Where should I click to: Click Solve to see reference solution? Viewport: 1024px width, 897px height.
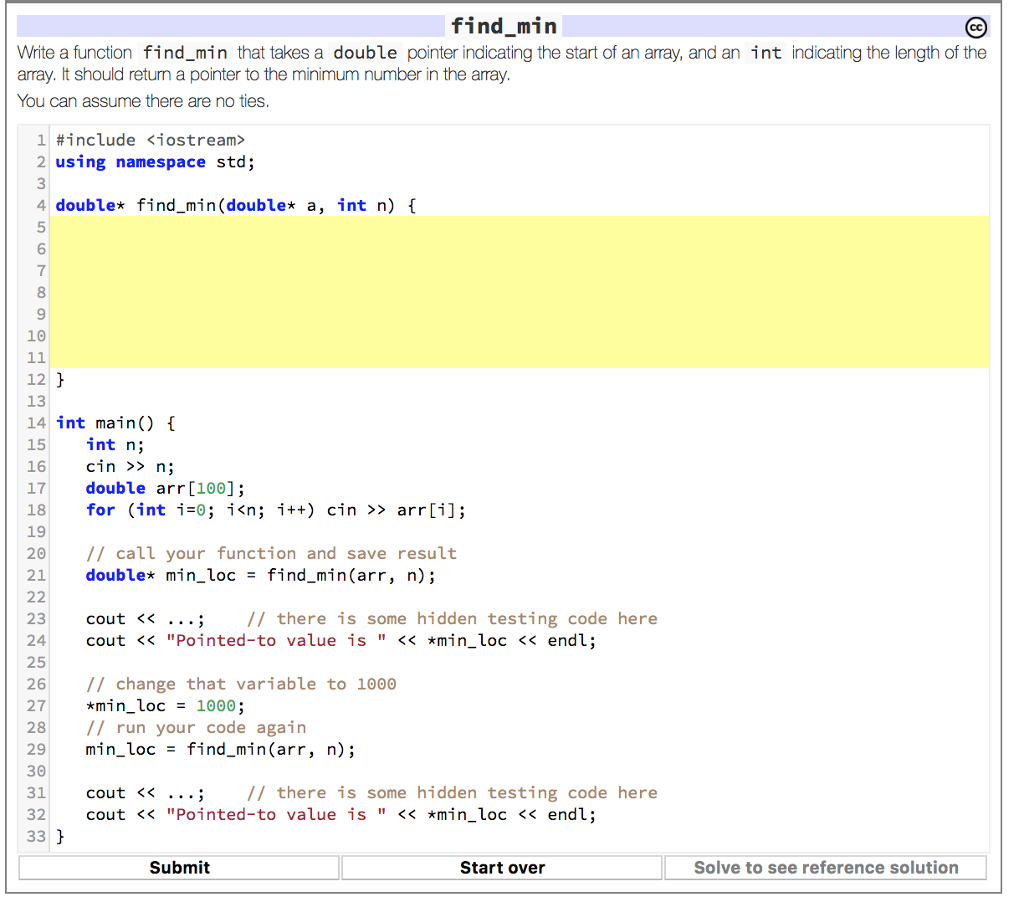(825, 867)
